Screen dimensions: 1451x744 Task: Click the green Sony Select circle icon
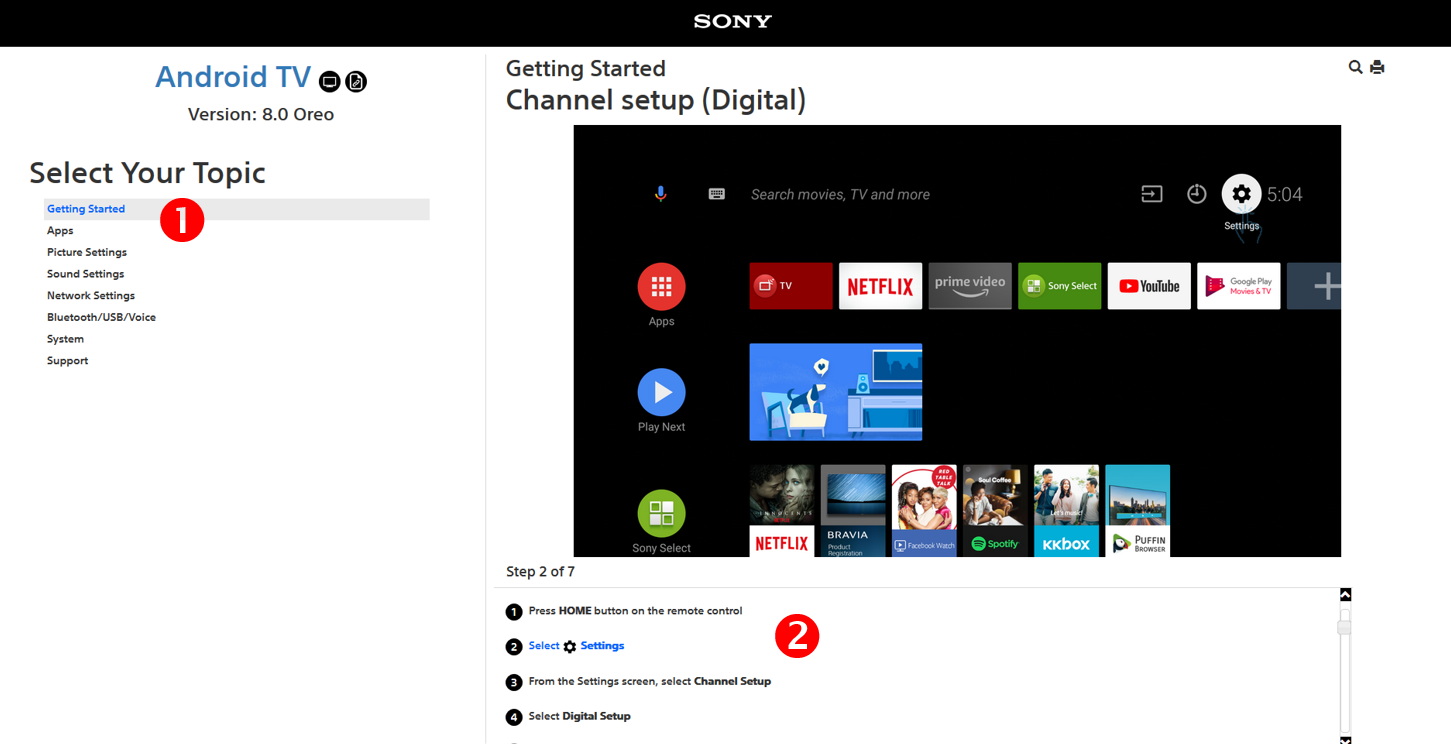tap(661, 514)
